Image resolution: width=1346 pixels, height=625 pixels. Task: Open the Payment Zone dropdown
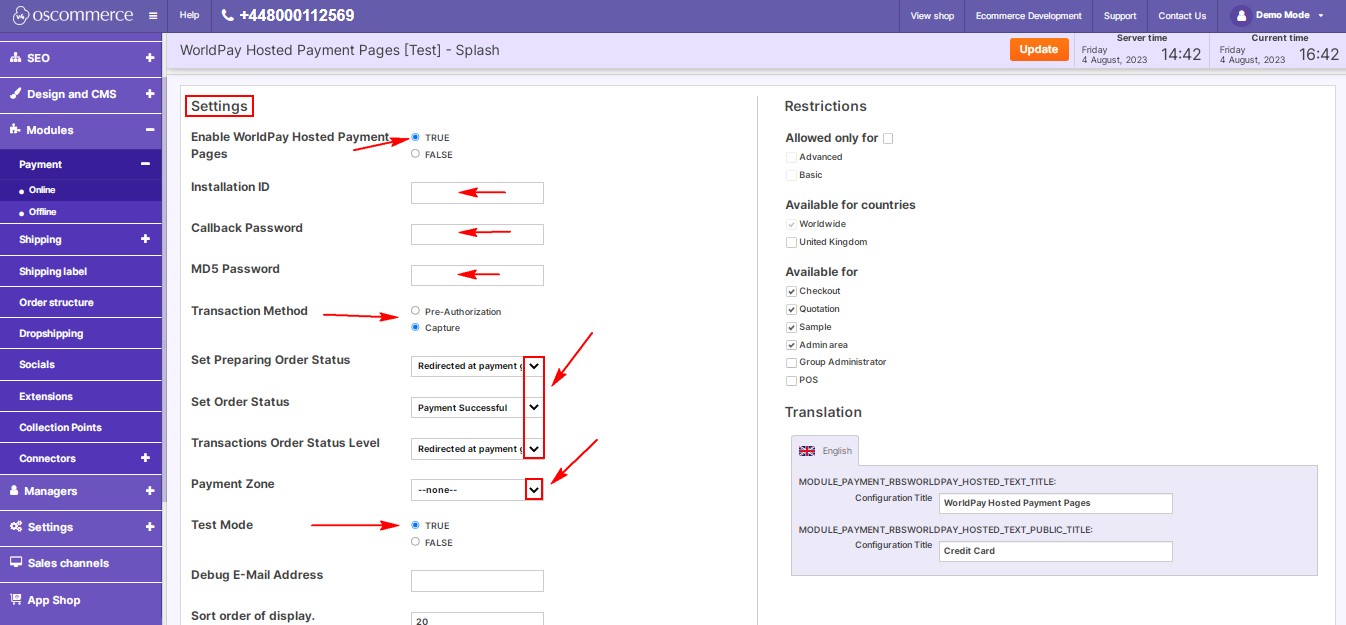[x=533, y=489]
